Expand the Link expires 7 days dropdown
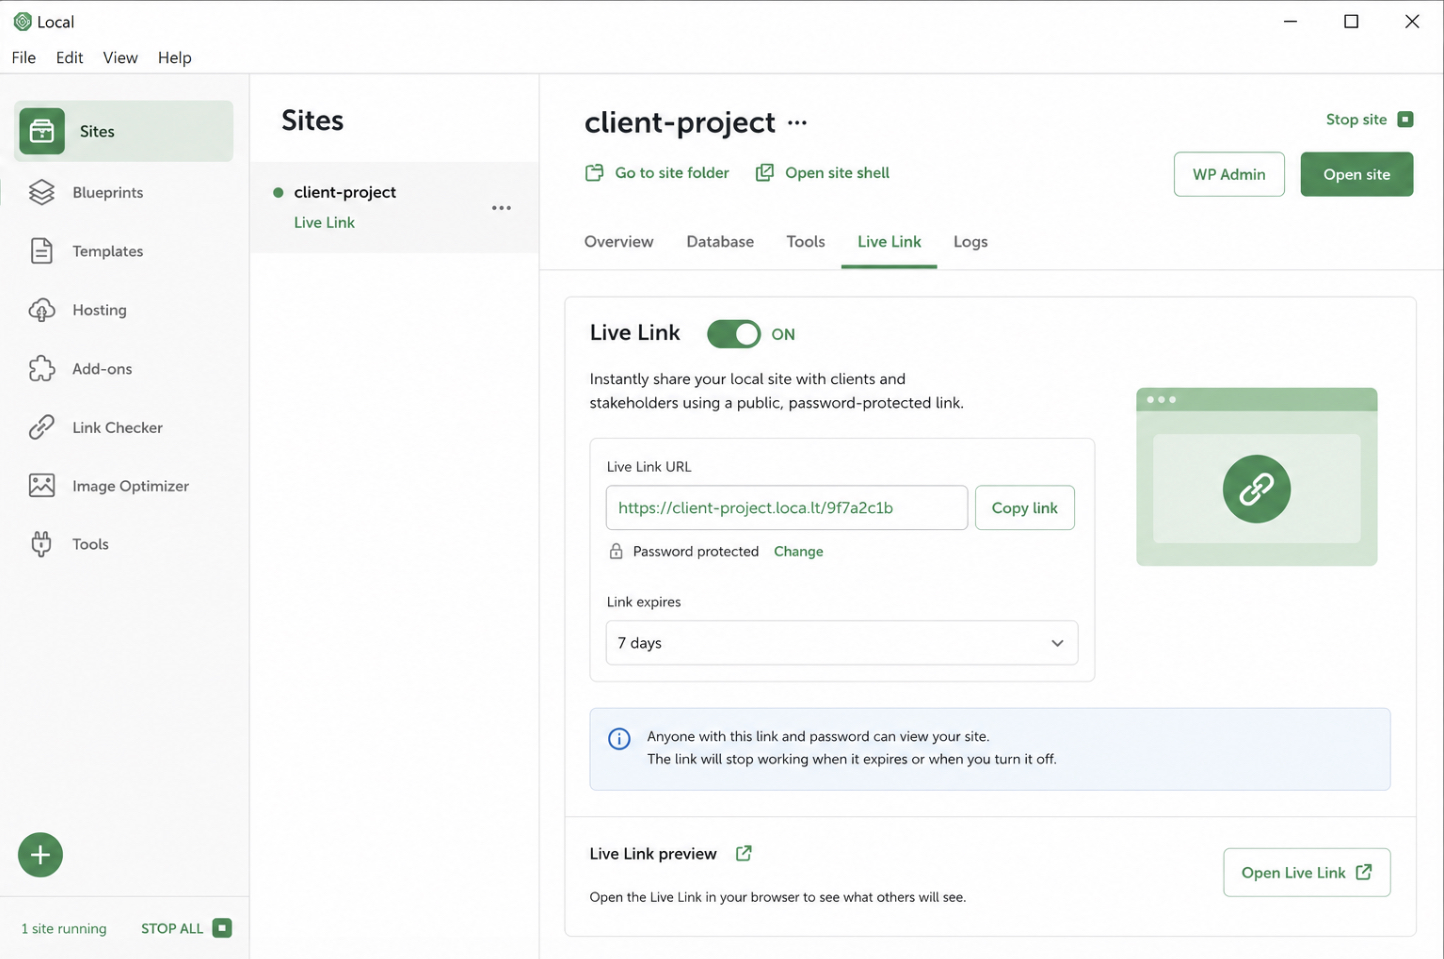 click(x=842, y=643)
